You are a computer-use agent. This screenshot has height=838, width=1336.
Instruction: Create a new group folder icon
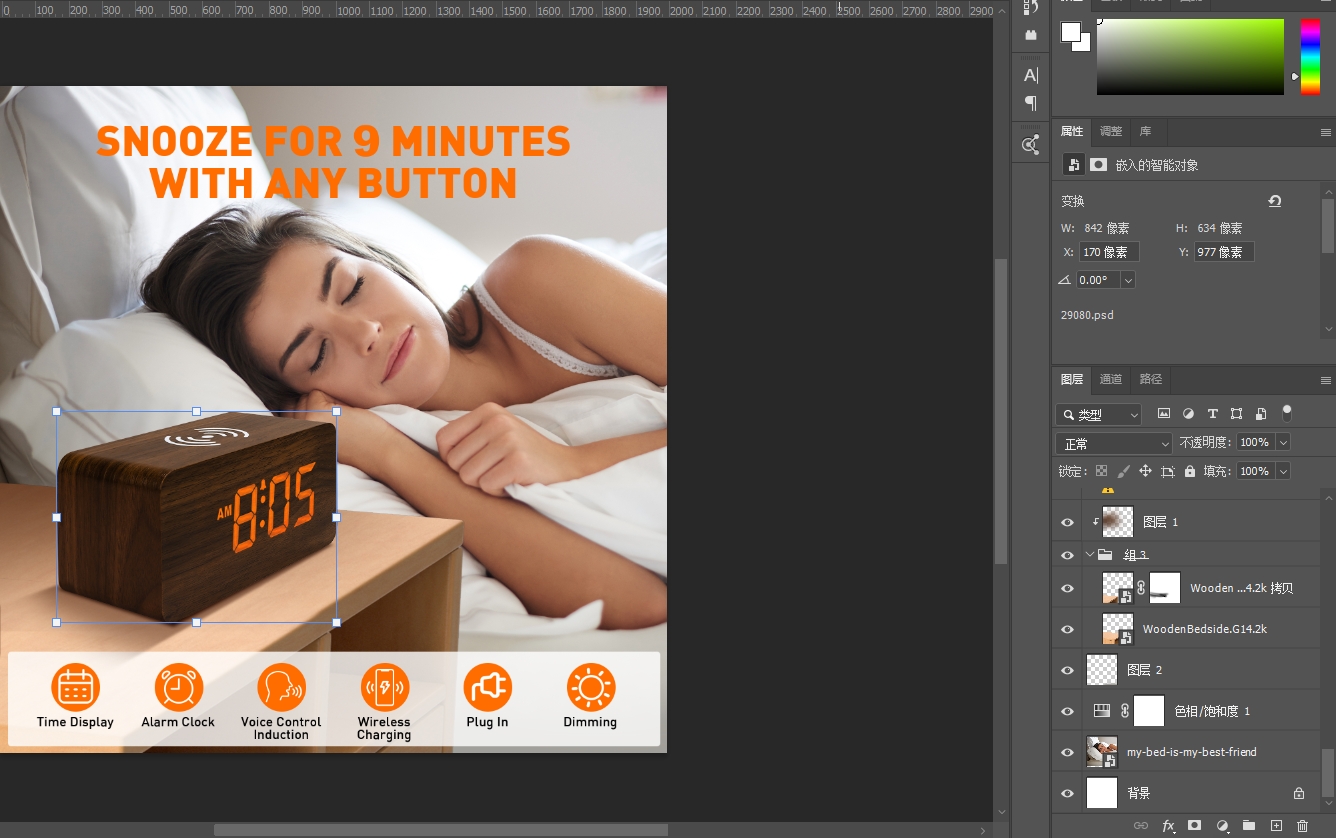pyautogui.click(x=1249, y=826)
